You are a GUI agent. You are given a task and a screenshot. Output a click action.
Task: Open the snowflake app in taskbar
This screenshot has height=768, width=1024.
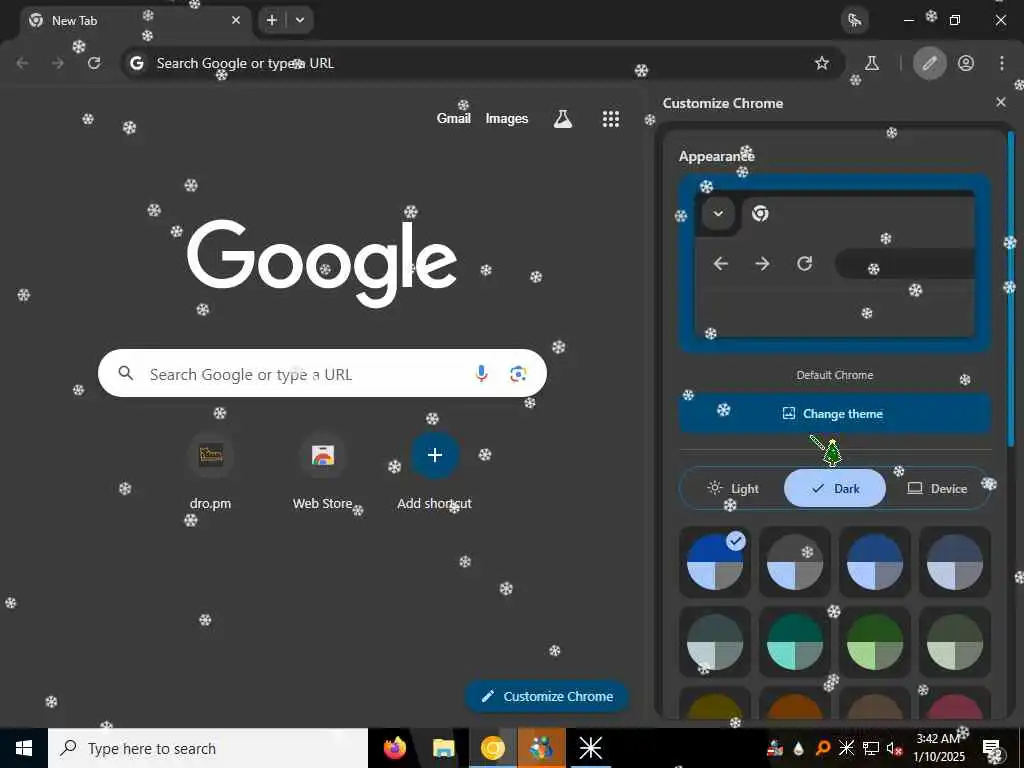[590, 748]
